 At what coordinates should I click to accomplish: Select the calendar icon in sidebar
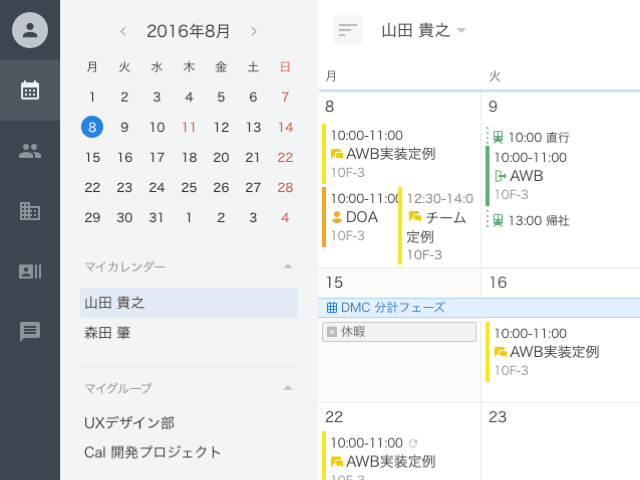[30, 91]
